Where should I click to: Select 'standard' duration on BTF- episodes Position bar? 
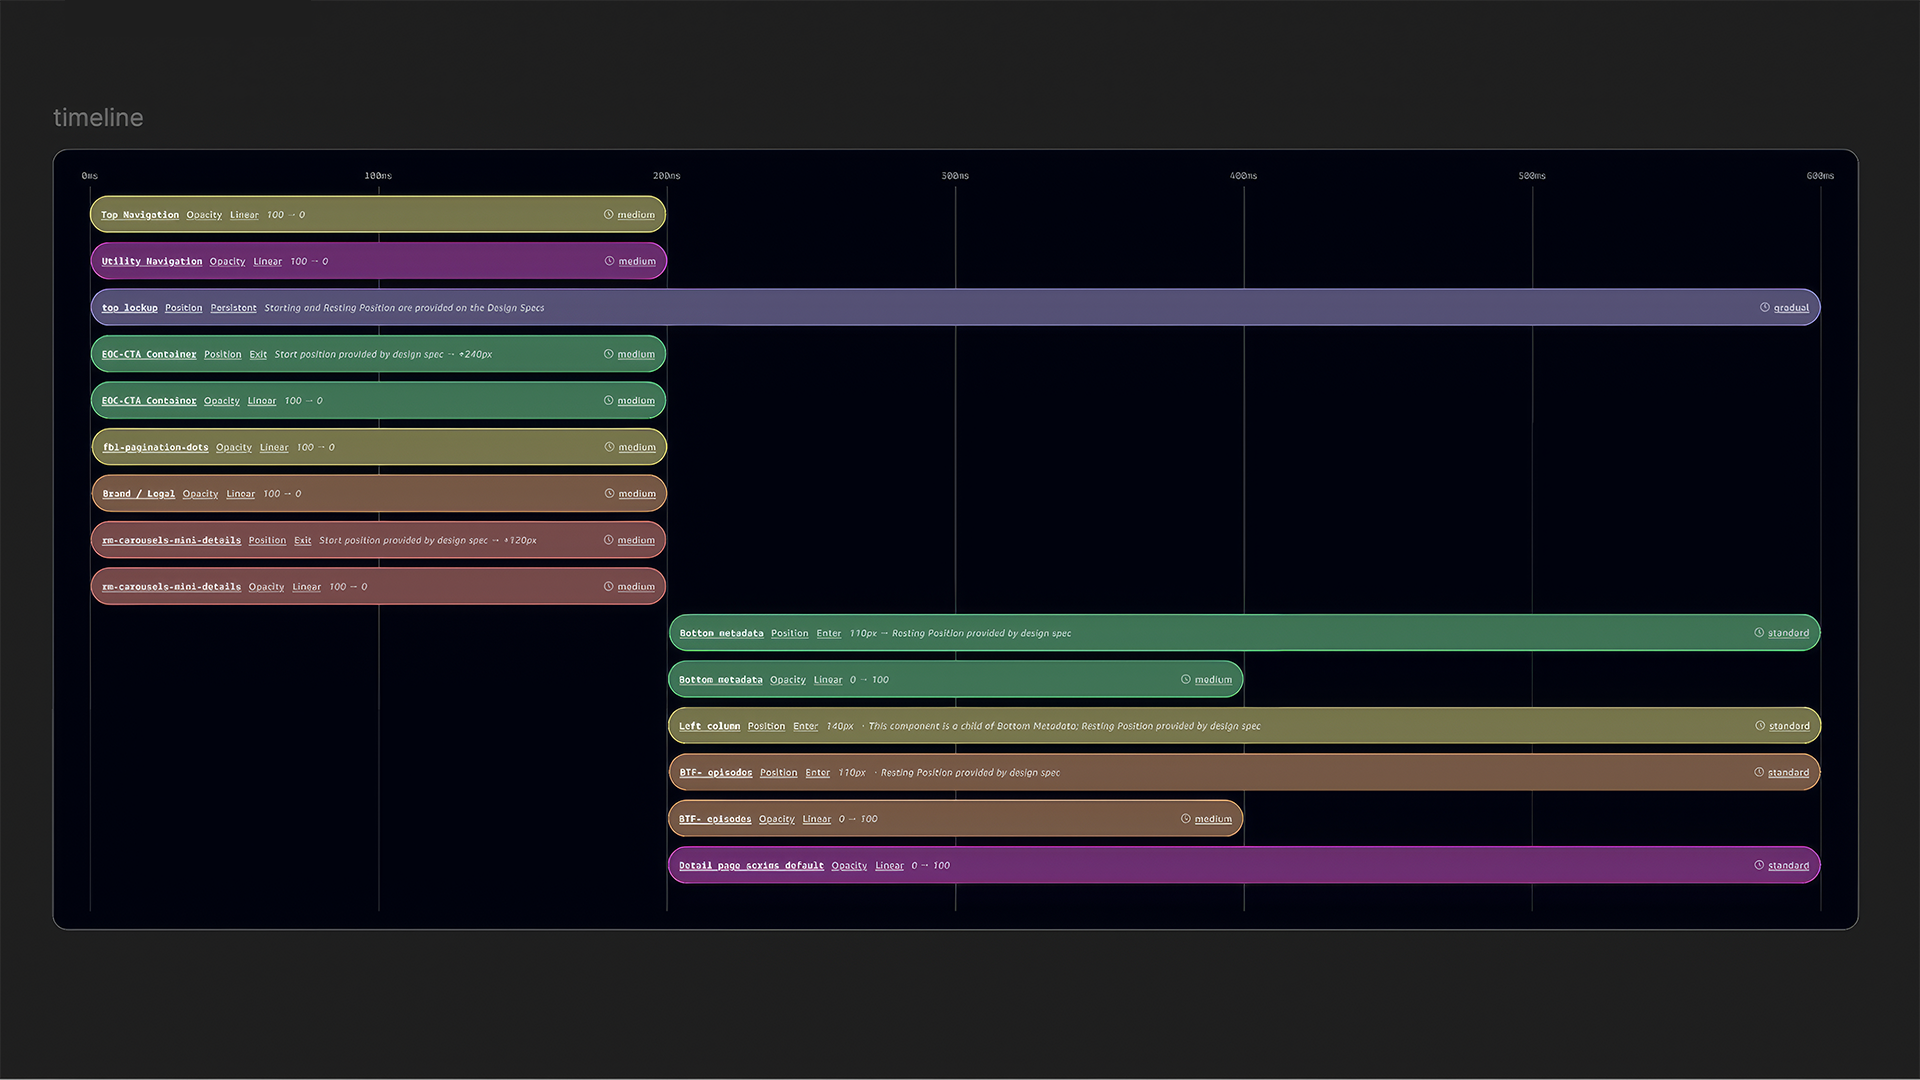pyautogui.click(x=1788, y=773)
